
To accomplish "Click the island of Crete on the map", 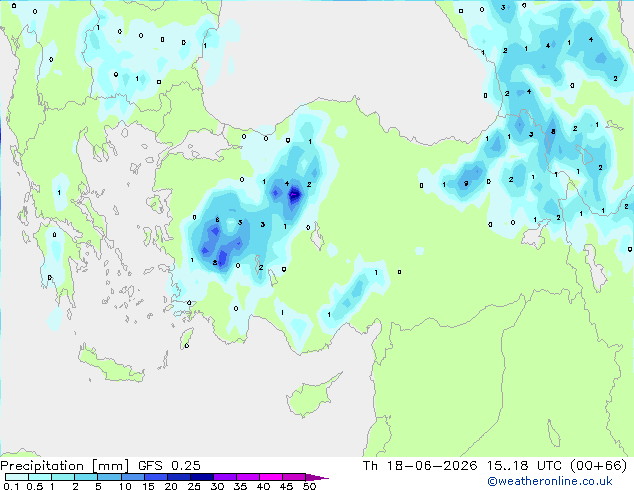I will point(110,367).
